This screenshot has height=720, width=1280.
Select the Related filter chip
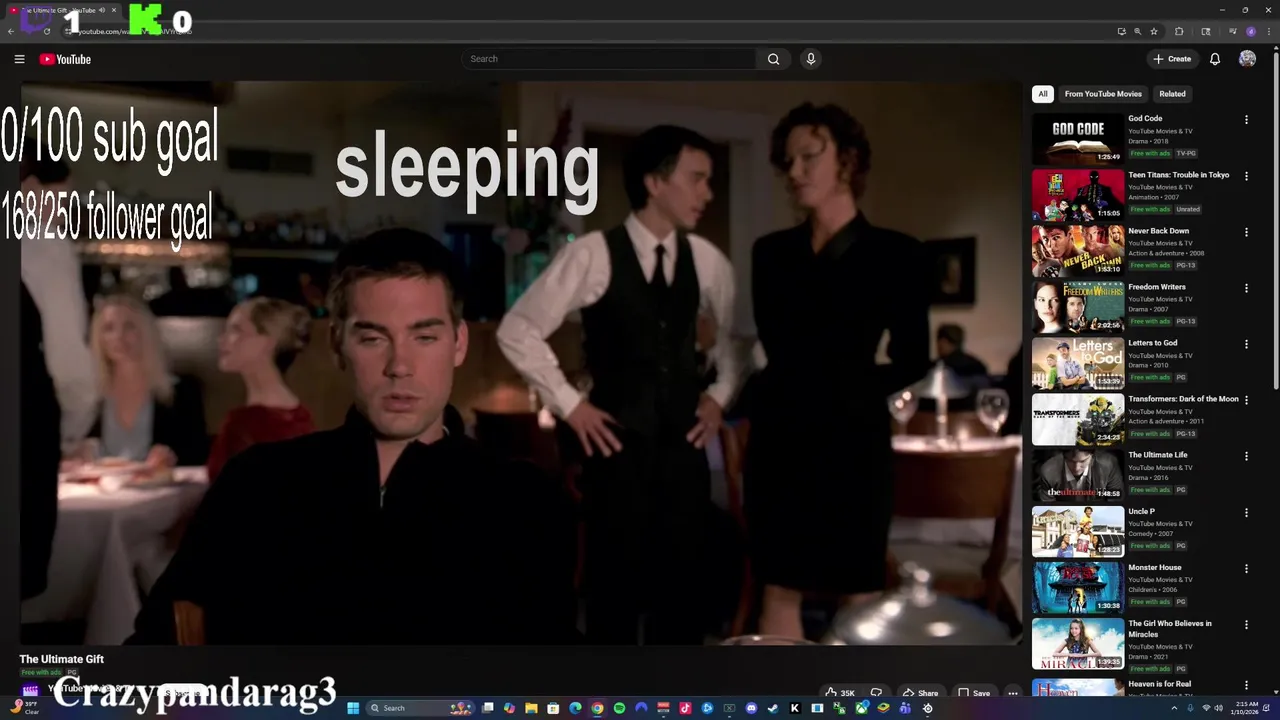pos(1172,94)
